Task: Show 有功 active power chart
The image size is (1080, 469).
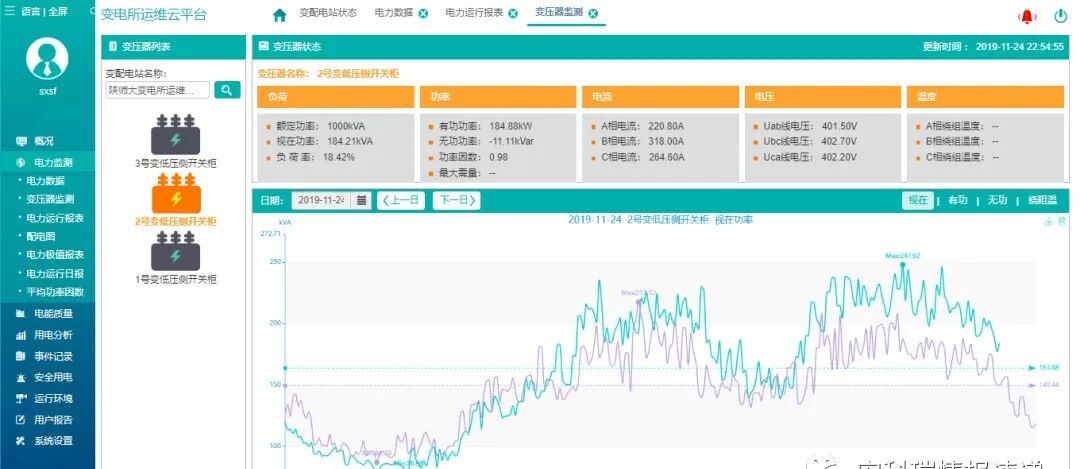Action: 957,200
